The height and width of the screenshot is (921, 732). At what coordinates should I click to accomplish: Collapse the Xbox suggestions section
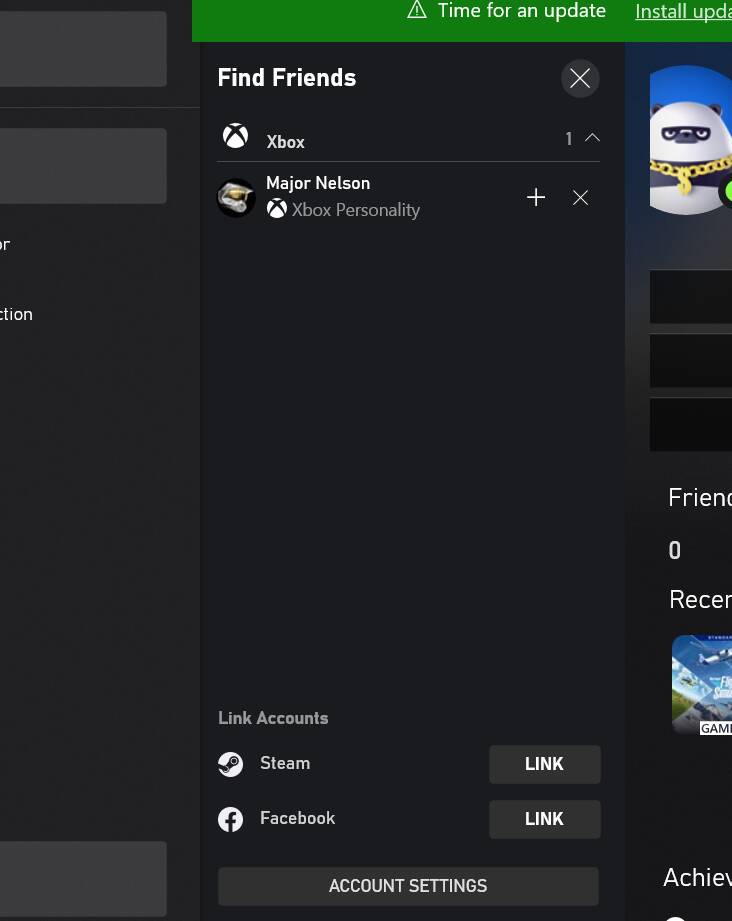(x=592, y=137)
